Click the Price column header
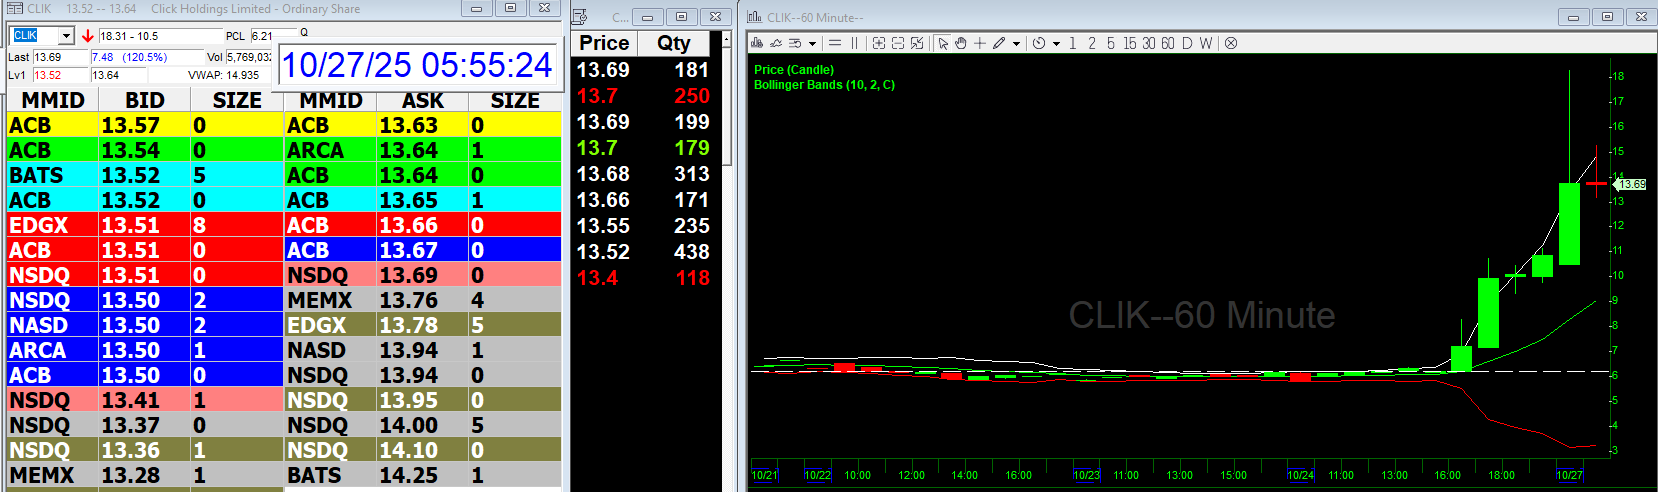This screenshot has width=1658, height=492. pyautogui.click(x=605, y=43)
